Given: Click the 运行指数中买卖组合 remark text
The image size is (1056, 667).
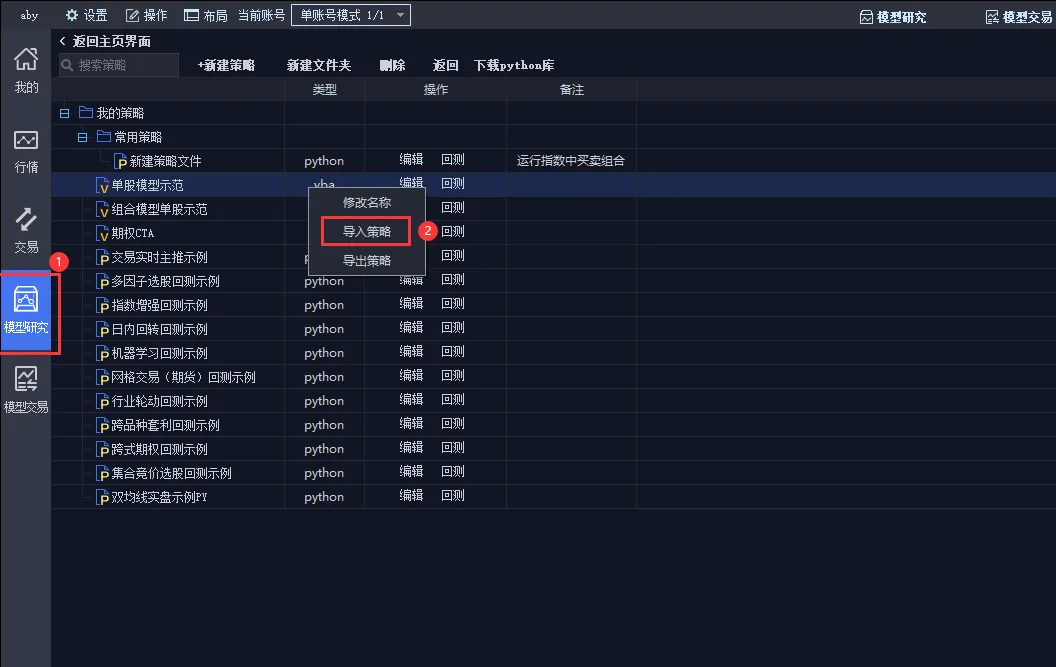Looking at the screenshot, I should [570, 161].
